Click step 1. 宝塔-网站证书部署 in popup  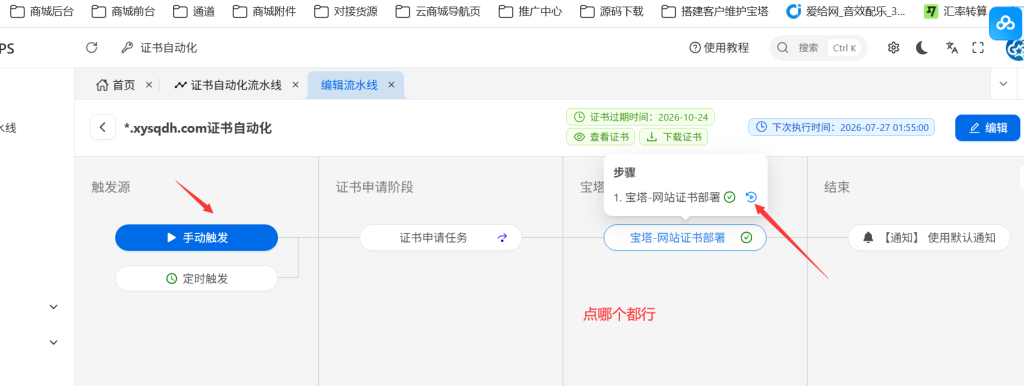(667, 197)
